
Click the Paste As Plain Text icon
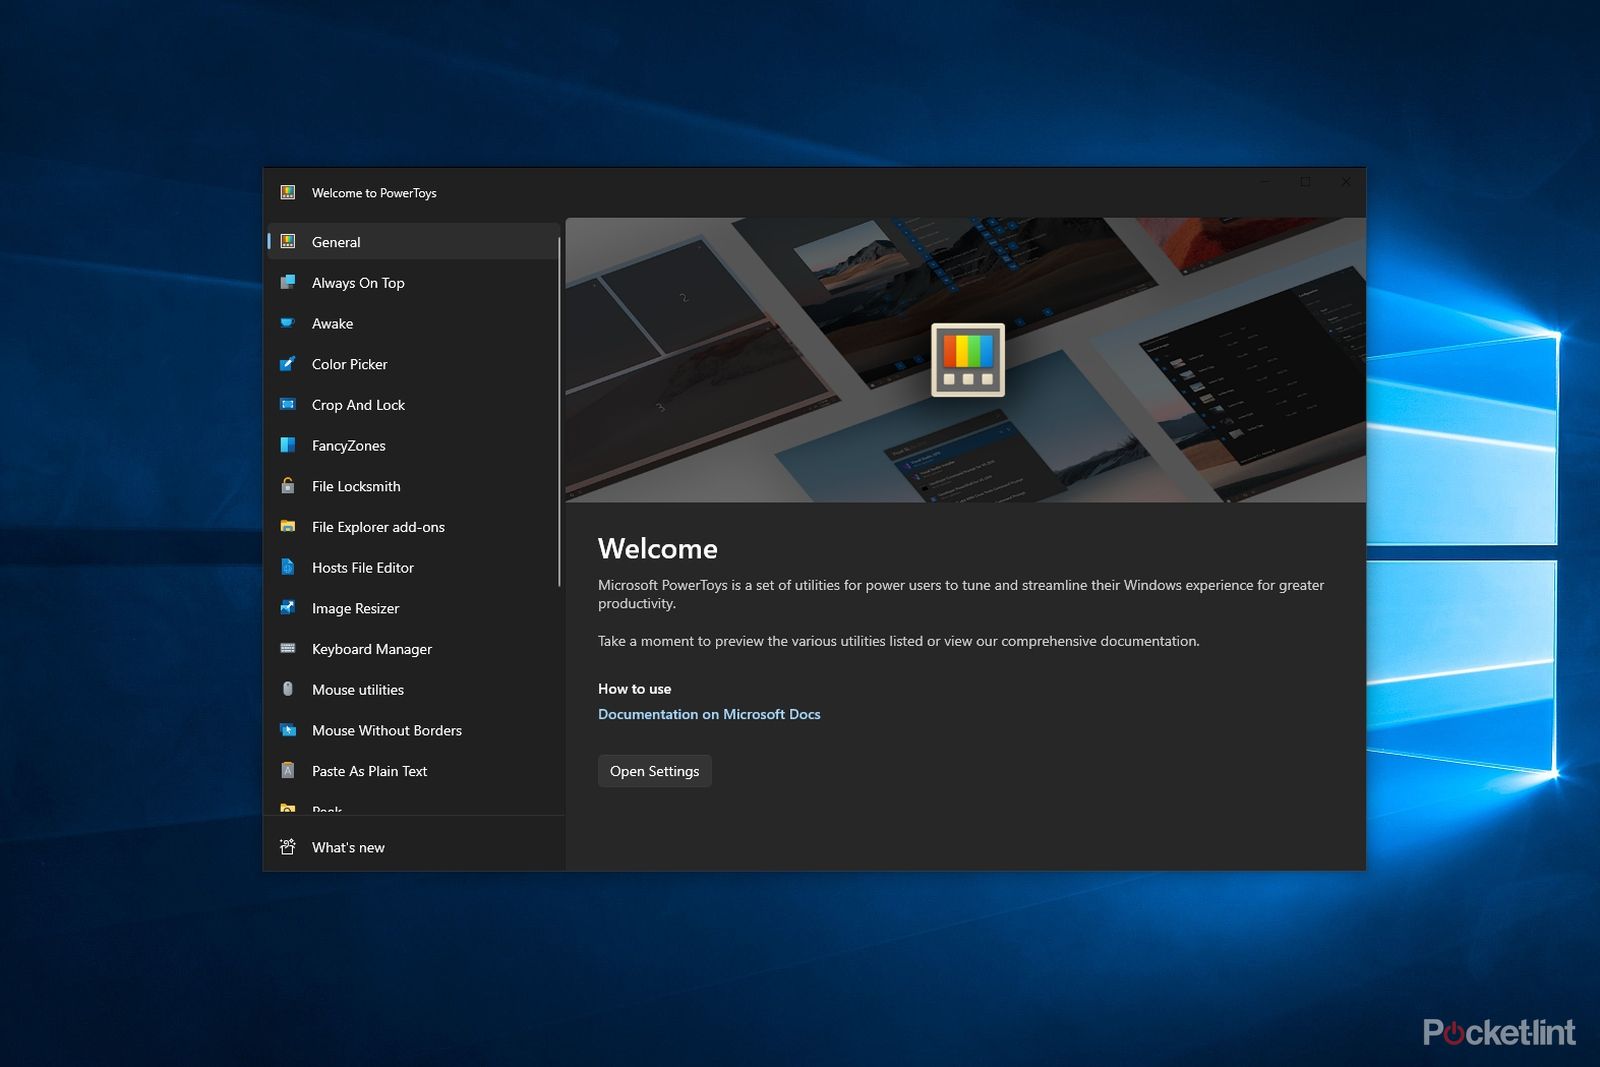coord(288,770)
